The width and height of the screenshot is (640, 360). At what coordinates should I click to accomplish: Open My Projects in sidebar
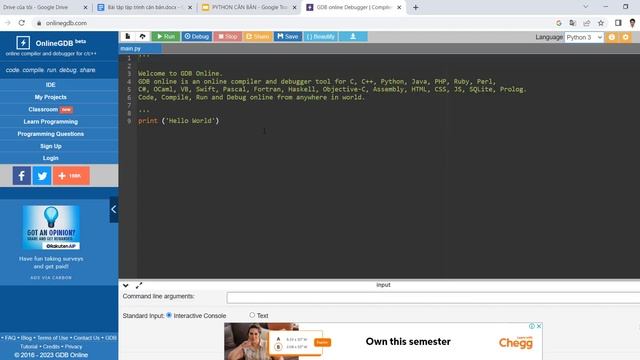[51, 97]
